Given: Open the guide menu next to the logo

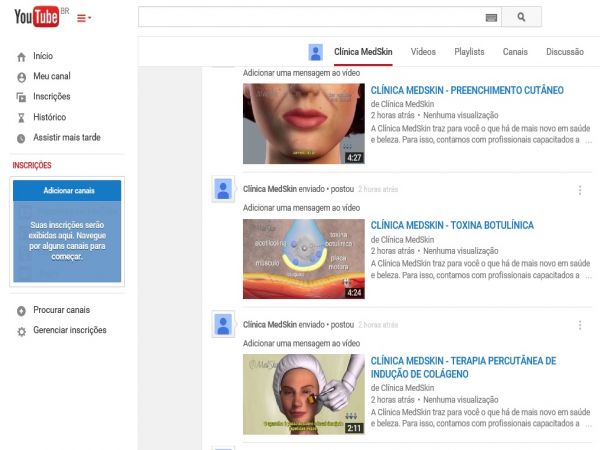Looking at the screenshot, I should pos(83,18).
